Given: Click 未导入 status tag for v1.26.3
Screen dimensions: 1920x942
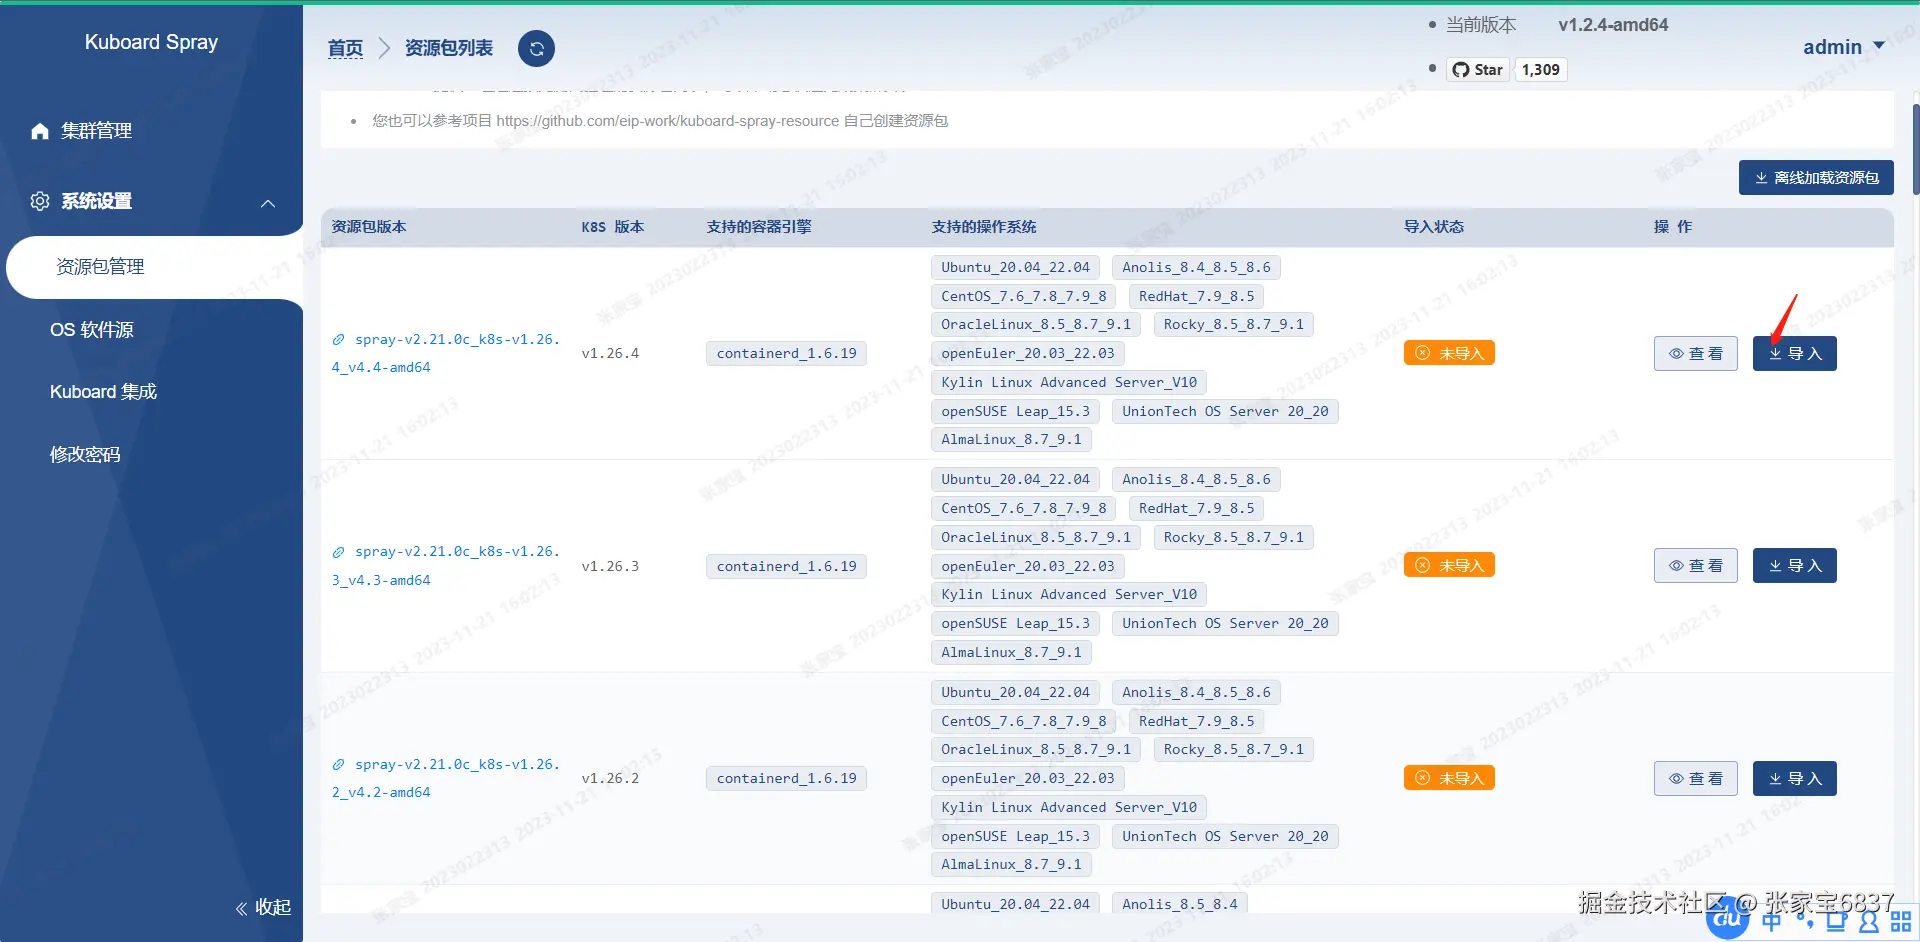Looking at the screenshot, I should [x=1449, y=566].
